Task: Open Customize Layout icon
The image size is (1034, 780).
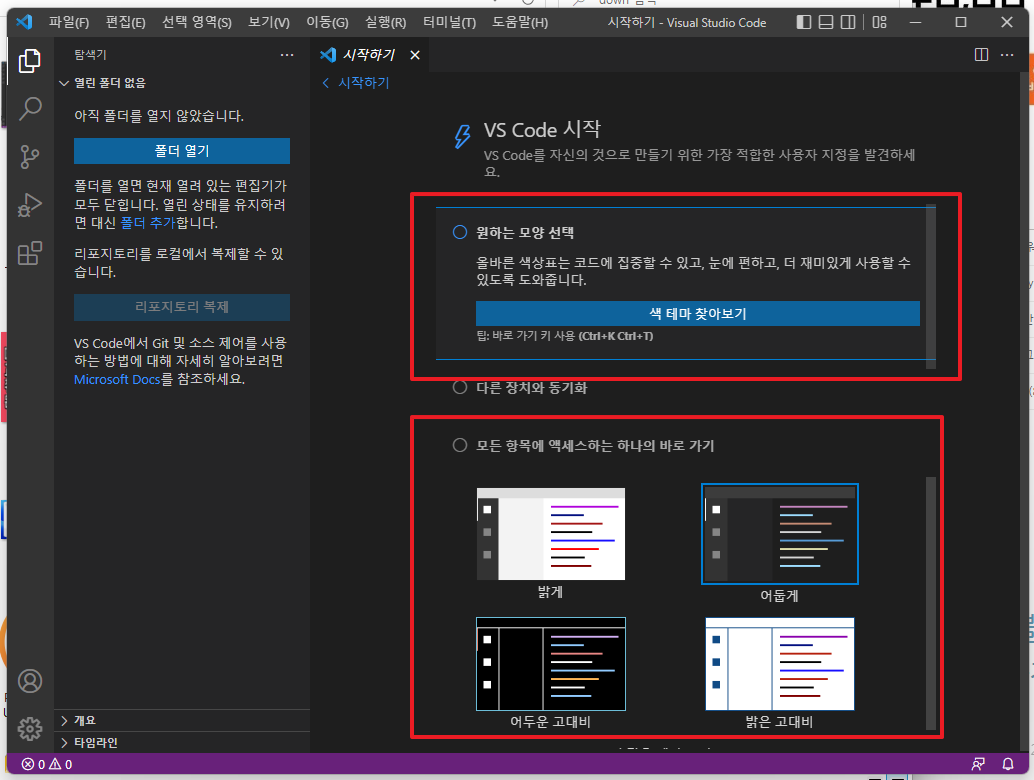Action: 880,22
